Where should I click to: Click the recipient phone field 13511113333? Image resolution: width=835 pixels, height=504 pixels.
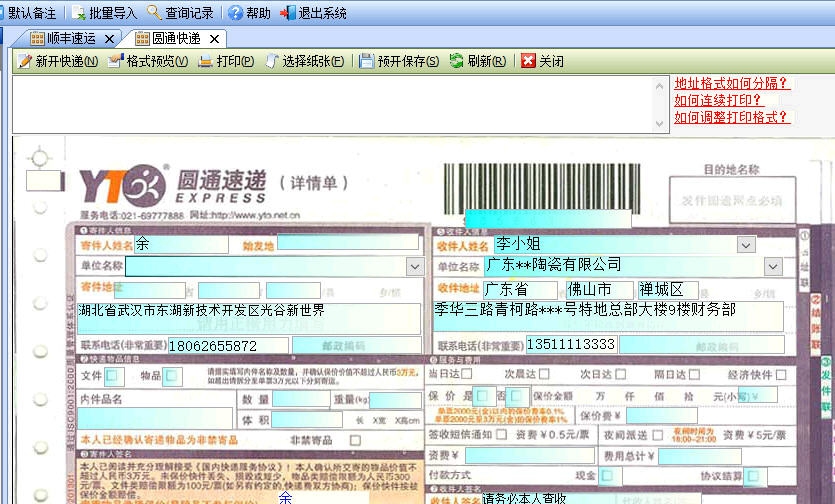571,344
